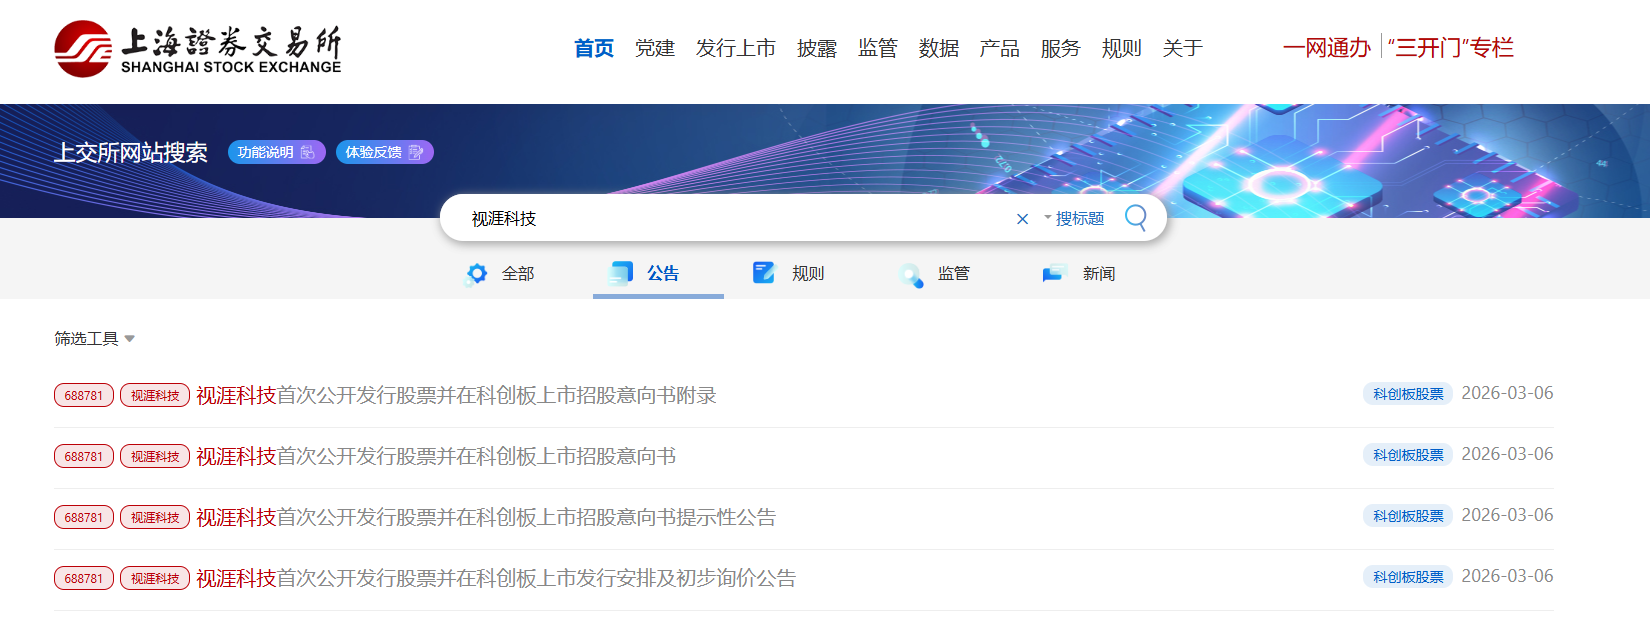1650x624 pixels.
Task: Open the 关于 menu
Action: [x=1183, y=48]
